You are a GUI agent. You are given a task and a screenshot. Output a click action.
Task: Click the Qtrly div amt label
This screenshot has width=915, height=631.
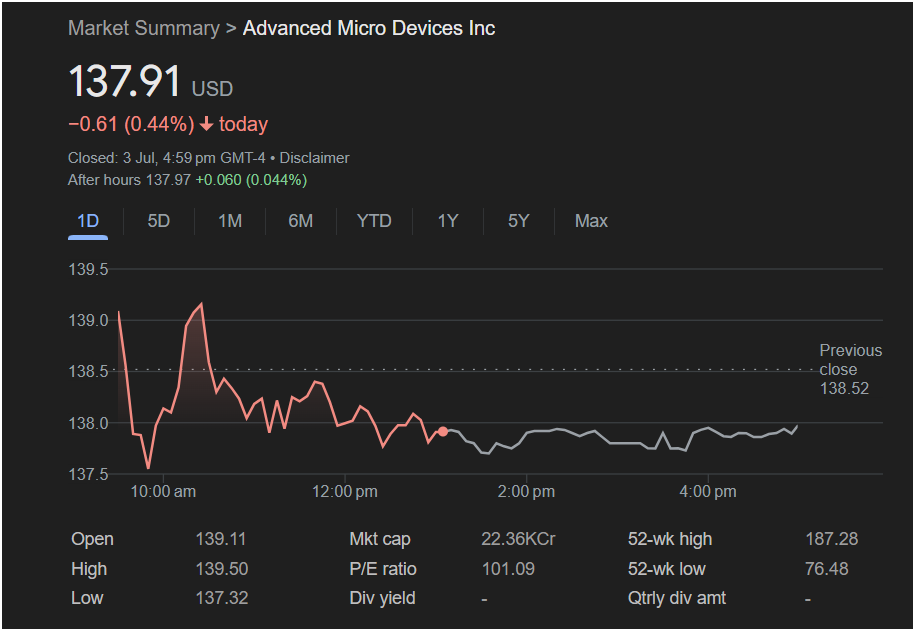[x=677, y=598]
